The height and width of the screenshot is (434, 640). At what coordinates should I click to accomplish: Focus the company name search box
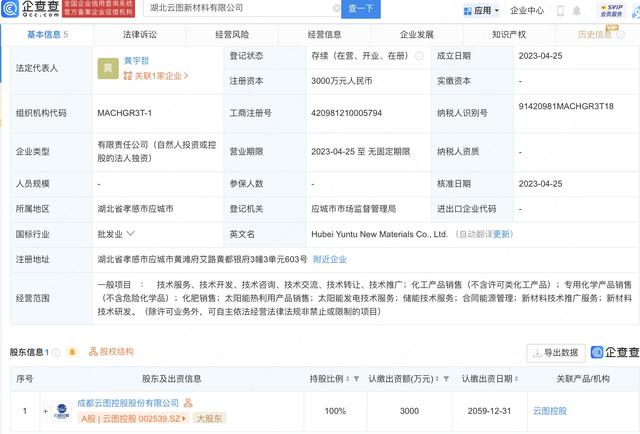[x=241, y=8]
